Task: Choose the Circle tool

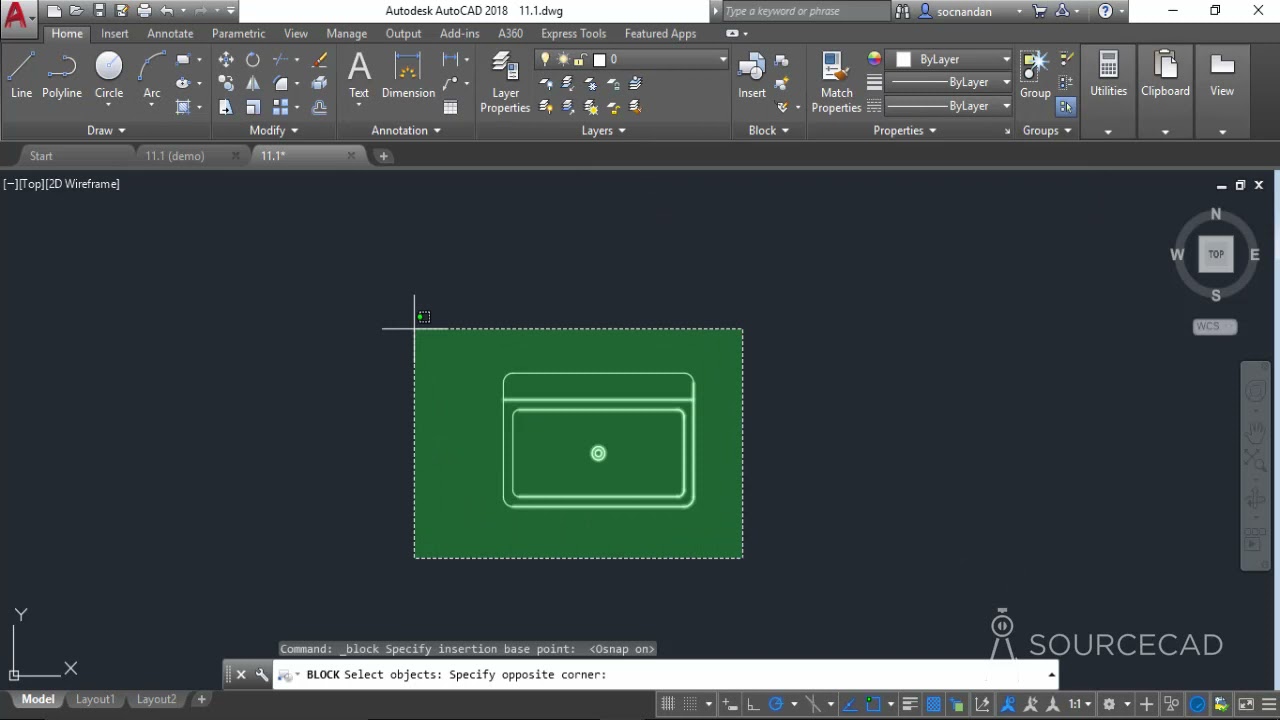Action: point(109,76)
